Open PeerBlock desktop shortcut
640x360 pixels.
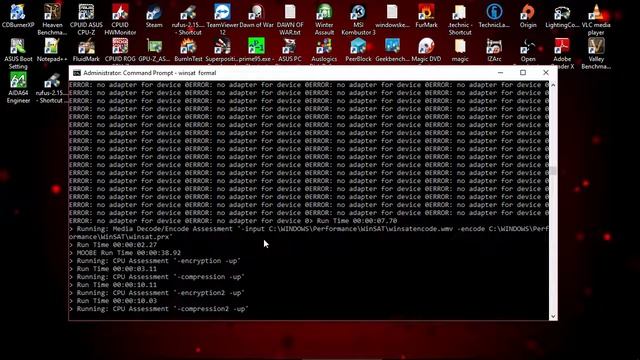pos(358,51)
